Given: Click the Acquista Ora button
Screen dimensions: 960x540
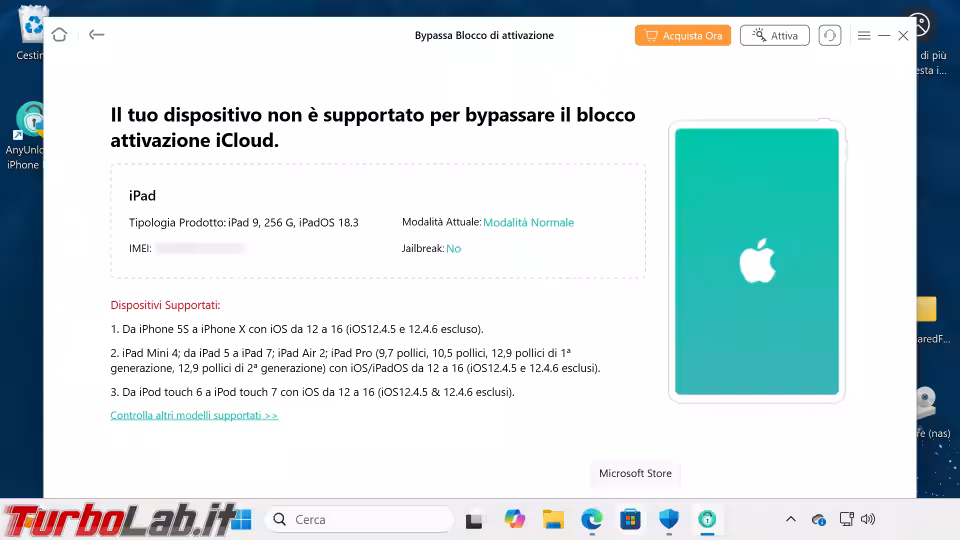Looking at the screenshot, I should 682,35.
